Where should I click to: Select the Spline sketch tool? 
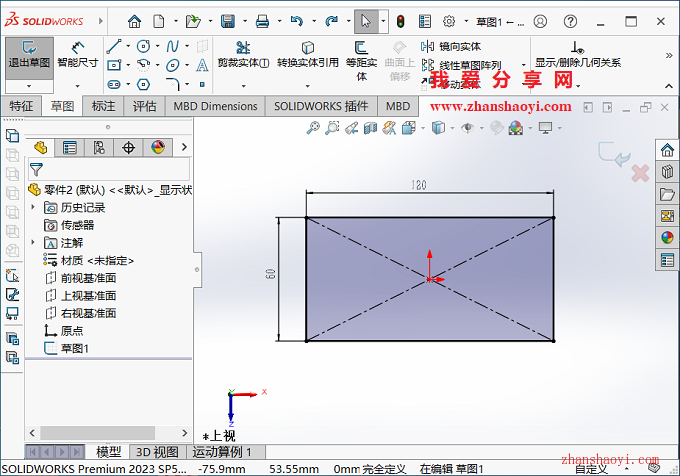(x=173, y=46)
